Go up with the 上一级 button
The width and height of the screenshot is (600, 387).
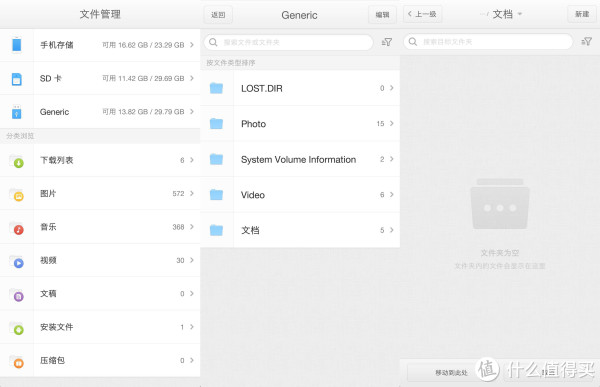(x=422, y=14)
